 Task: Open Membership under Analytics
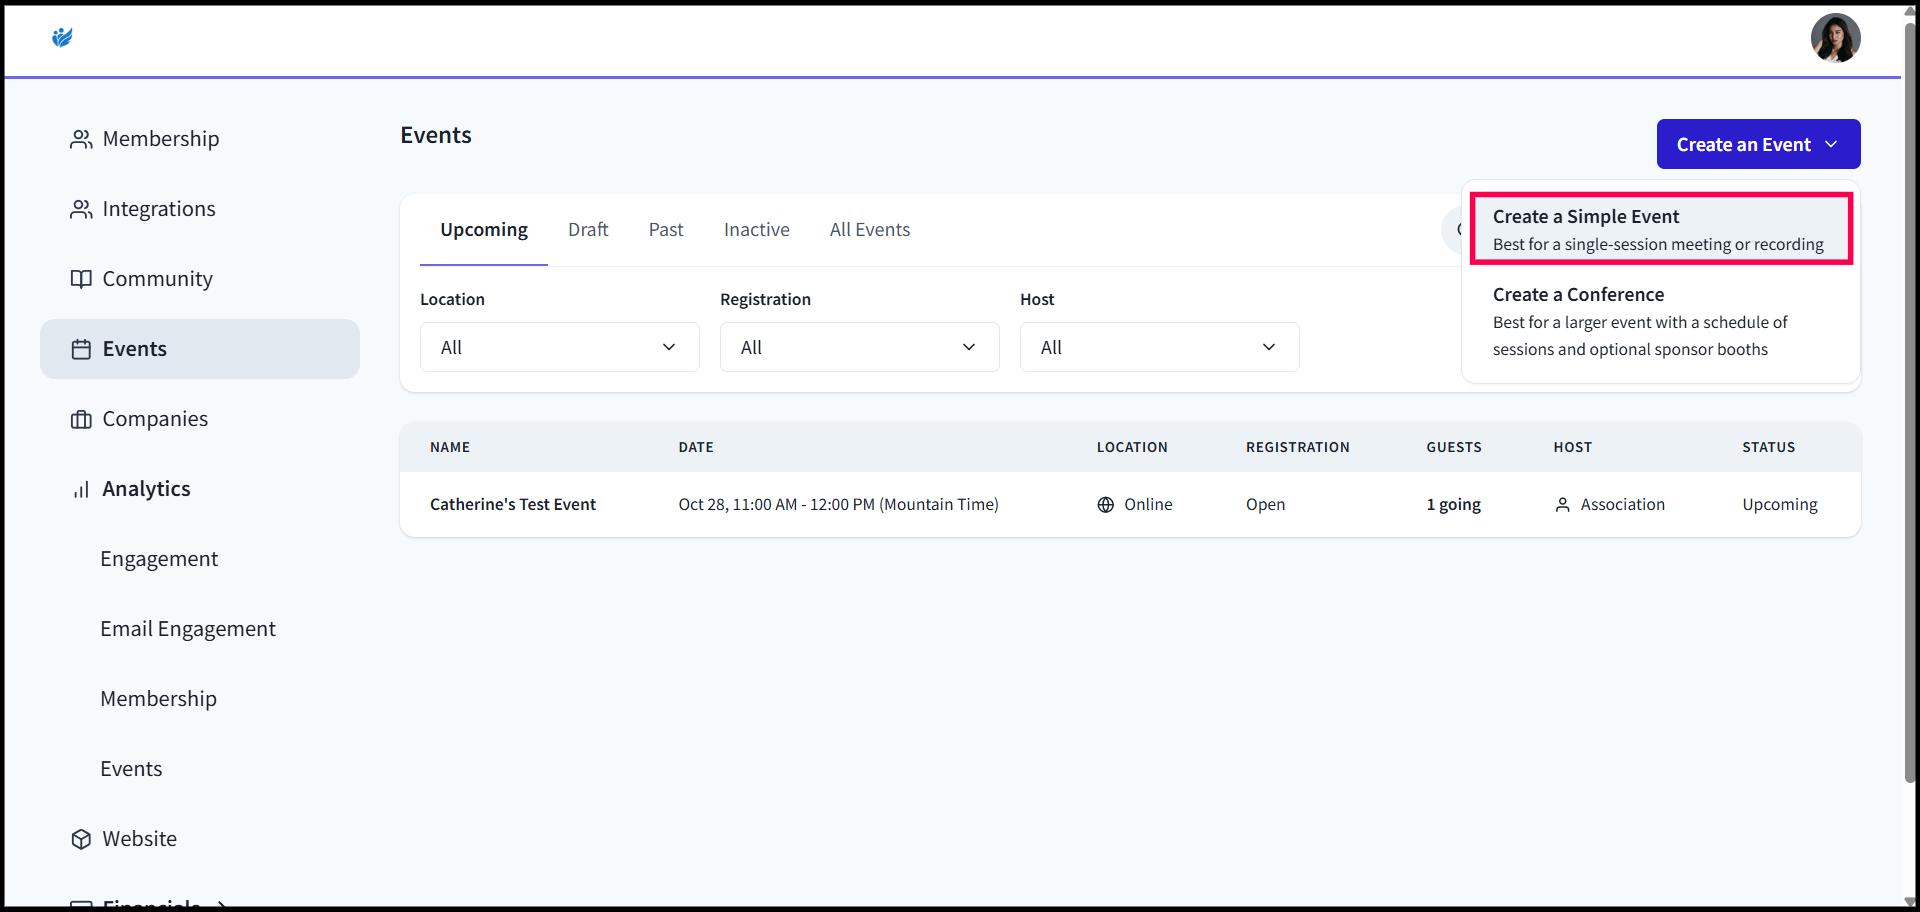(158, 699)
